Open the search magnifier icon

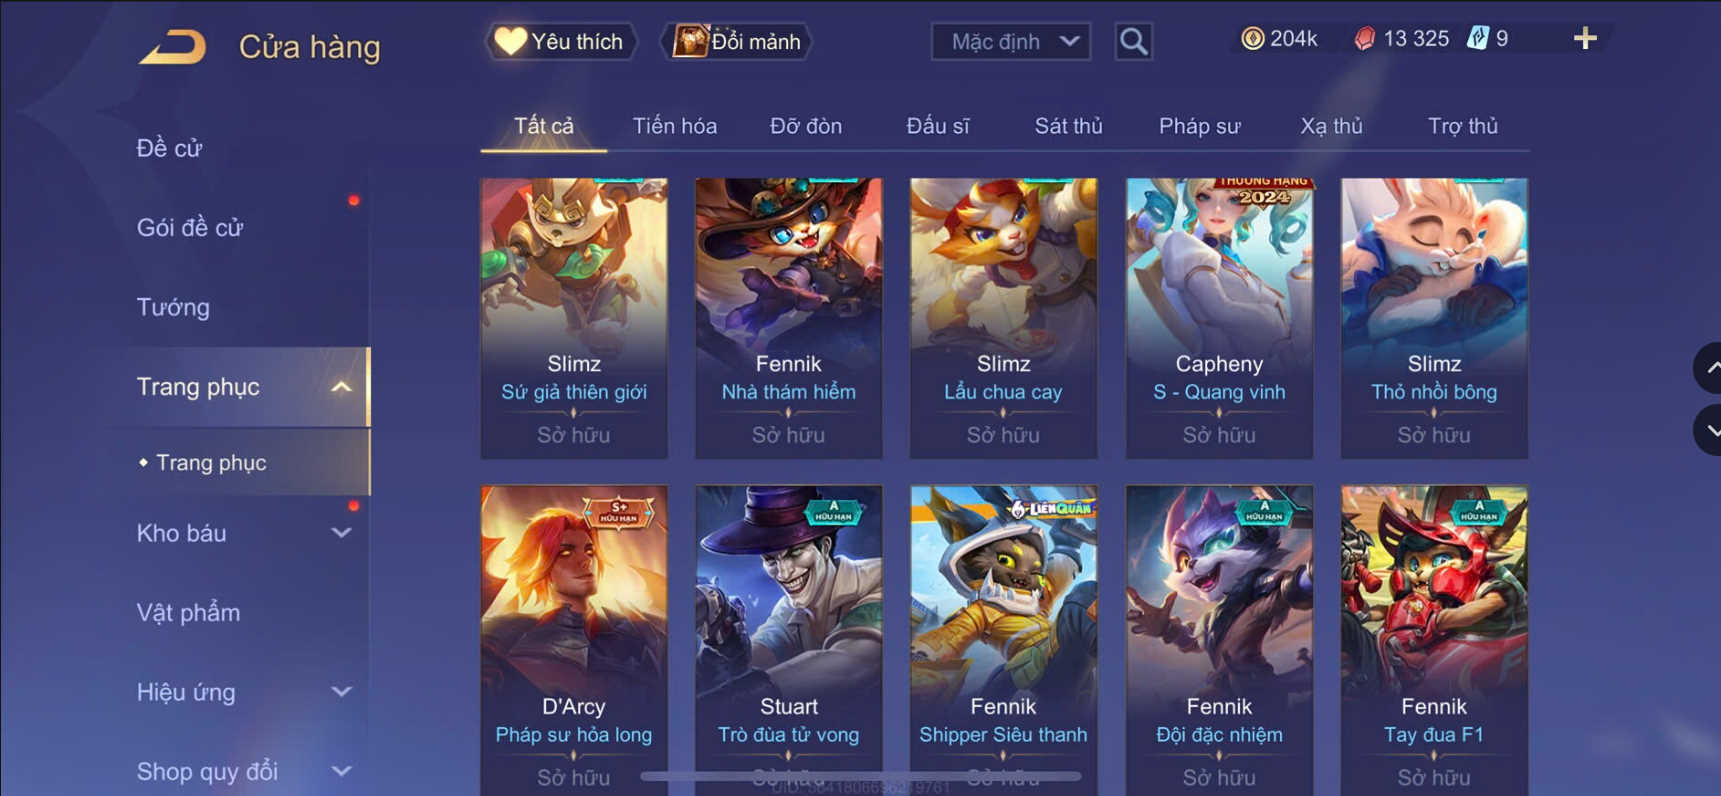(1133, 41)
